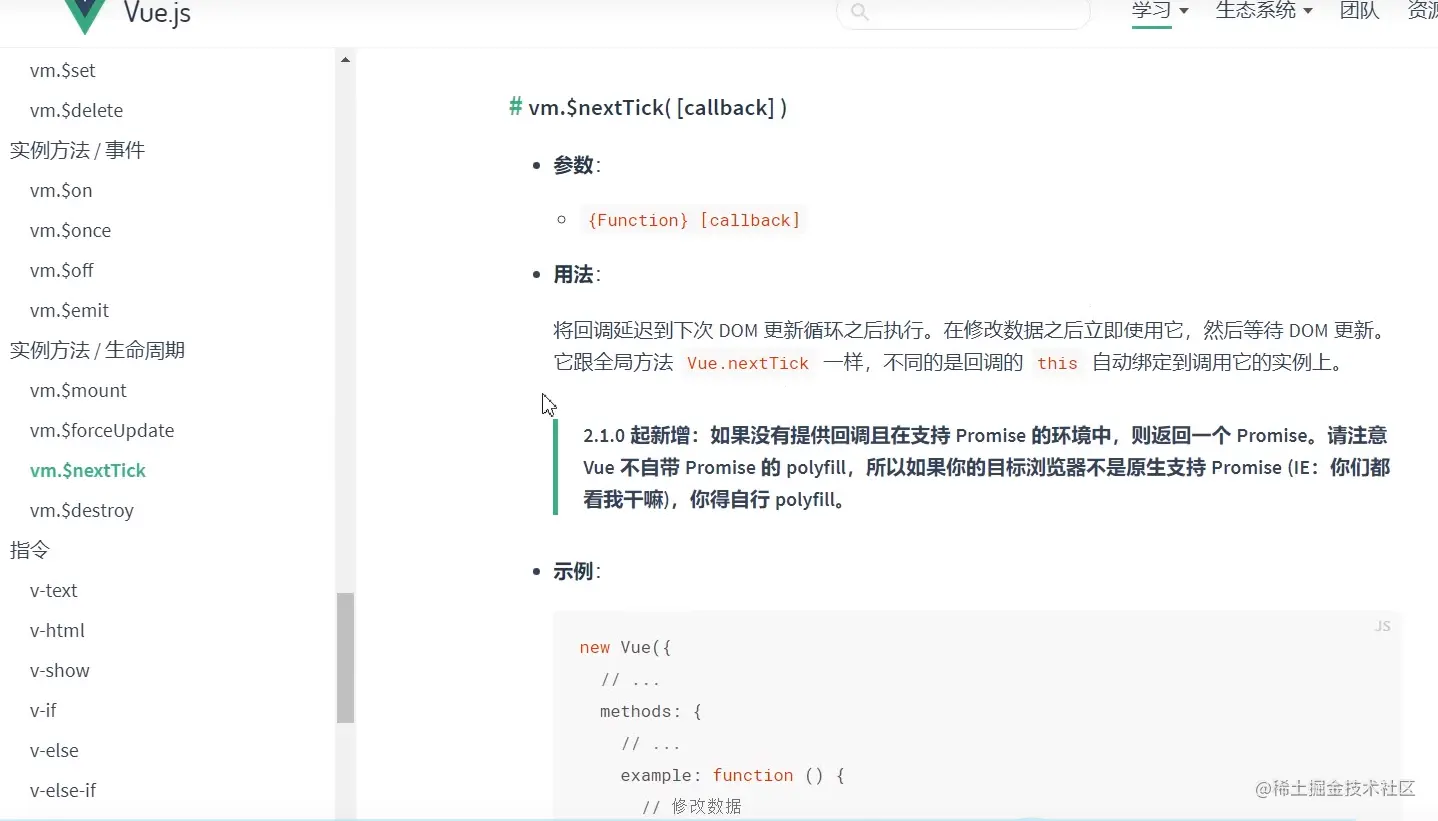Go to vm.$forceUpdate in sidebar
1438x821 pixels.
[102, 431]
